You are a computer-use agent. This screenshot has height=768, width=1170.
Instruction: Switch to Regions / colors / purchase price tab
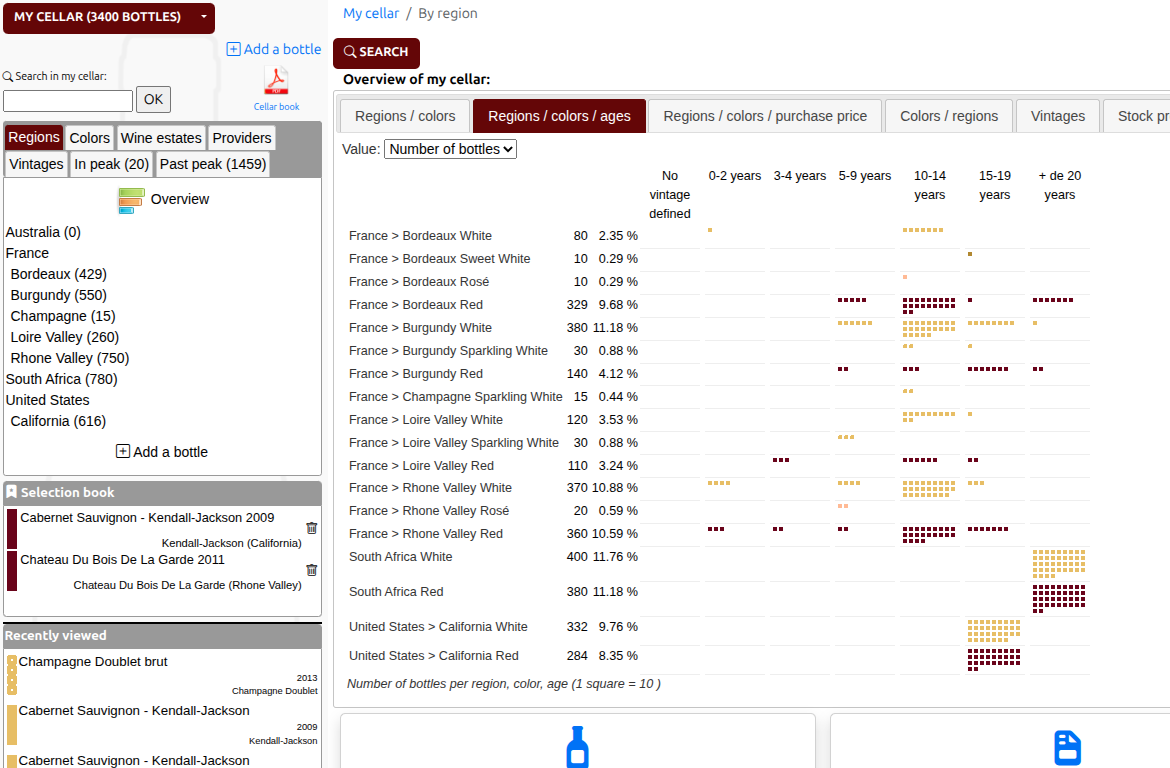click(765, 115)
